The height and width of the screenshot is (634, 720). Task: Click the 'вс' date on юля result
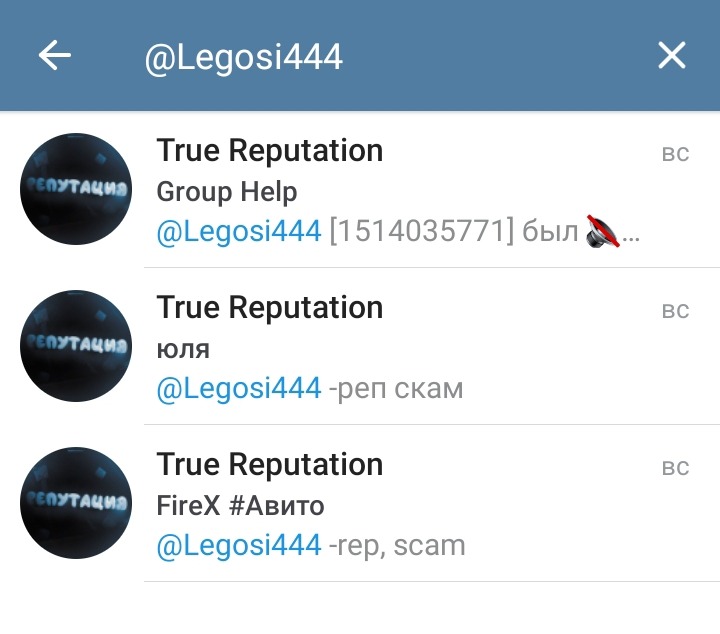tap(675, 311)
